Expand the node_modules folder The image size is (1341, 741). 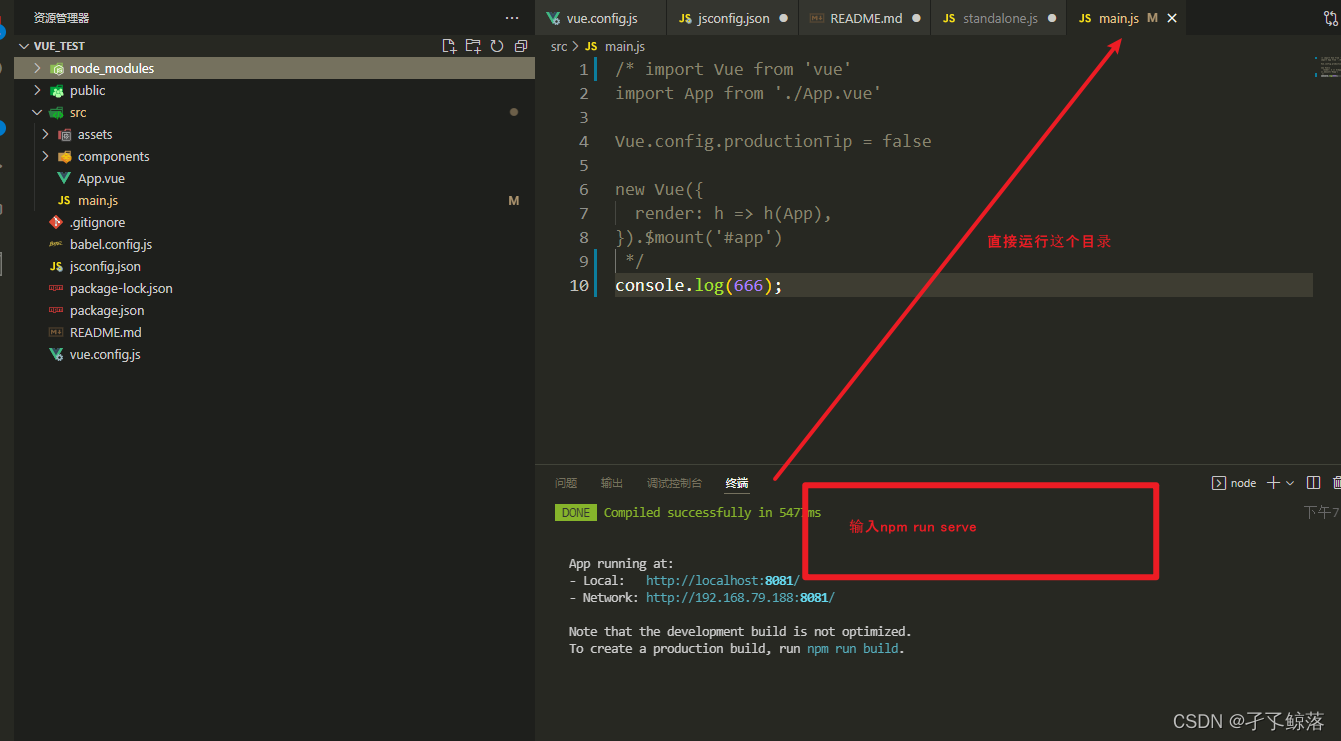tap(37, 68)
